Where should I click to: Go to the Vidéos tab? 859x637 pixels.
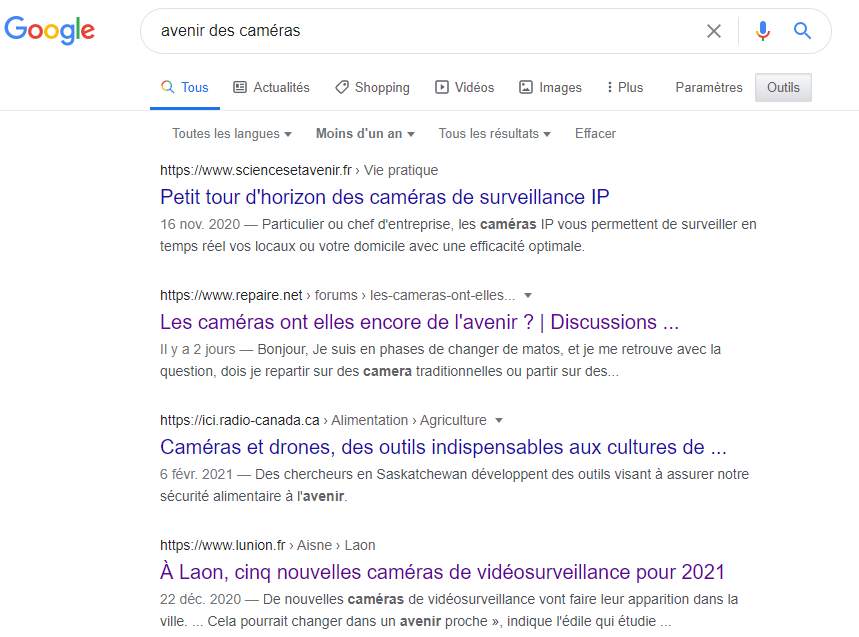465,88
